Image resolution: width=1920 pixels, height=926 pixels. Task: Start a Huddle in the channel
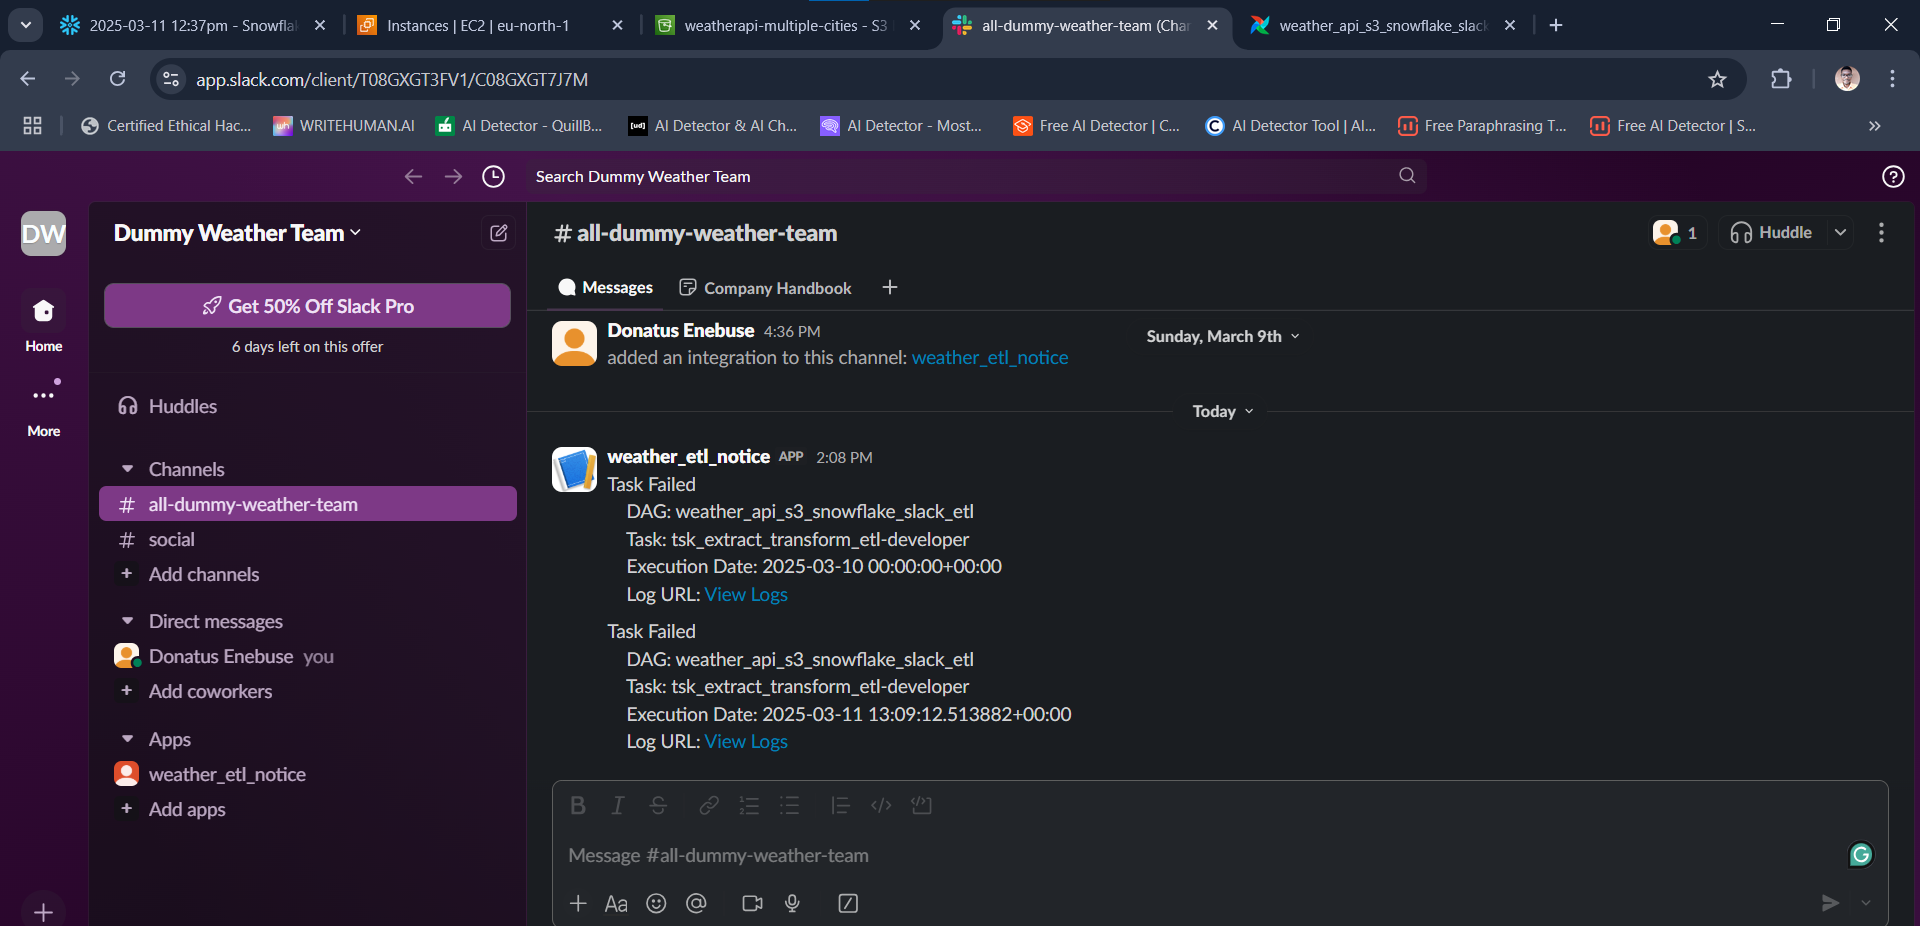pyautogui.click(x=1771, y=233)
